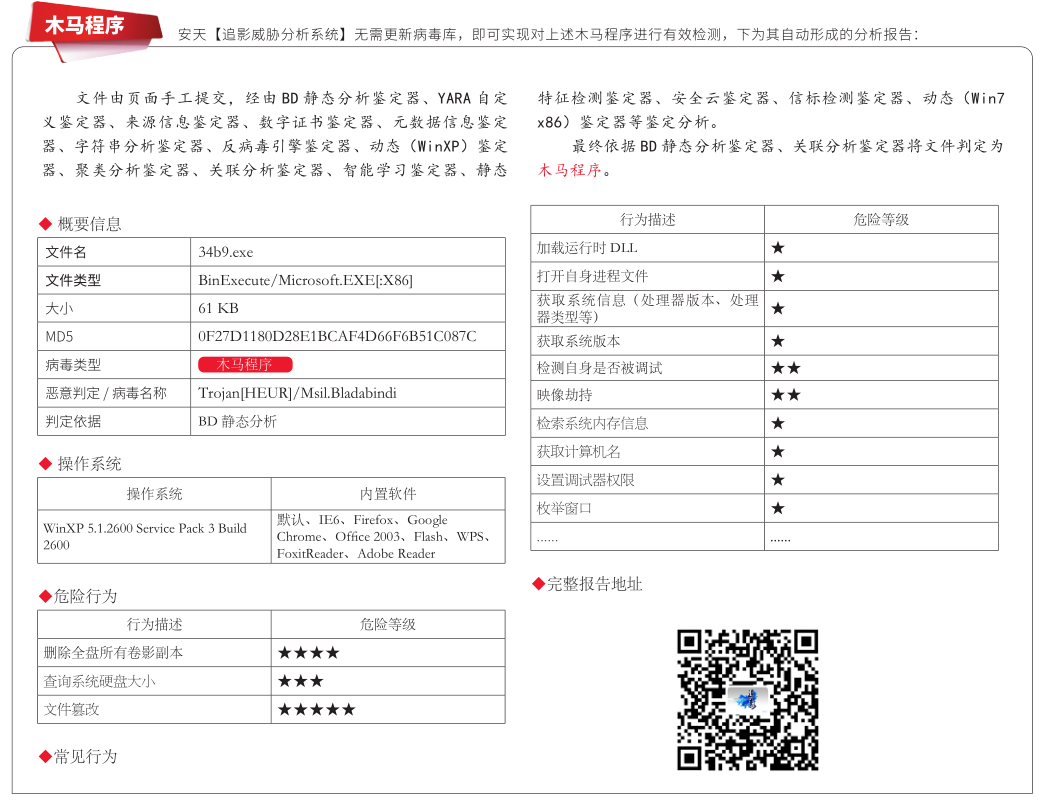Click the star rating for 加载运行时 DLL

(x=778, y=248)
